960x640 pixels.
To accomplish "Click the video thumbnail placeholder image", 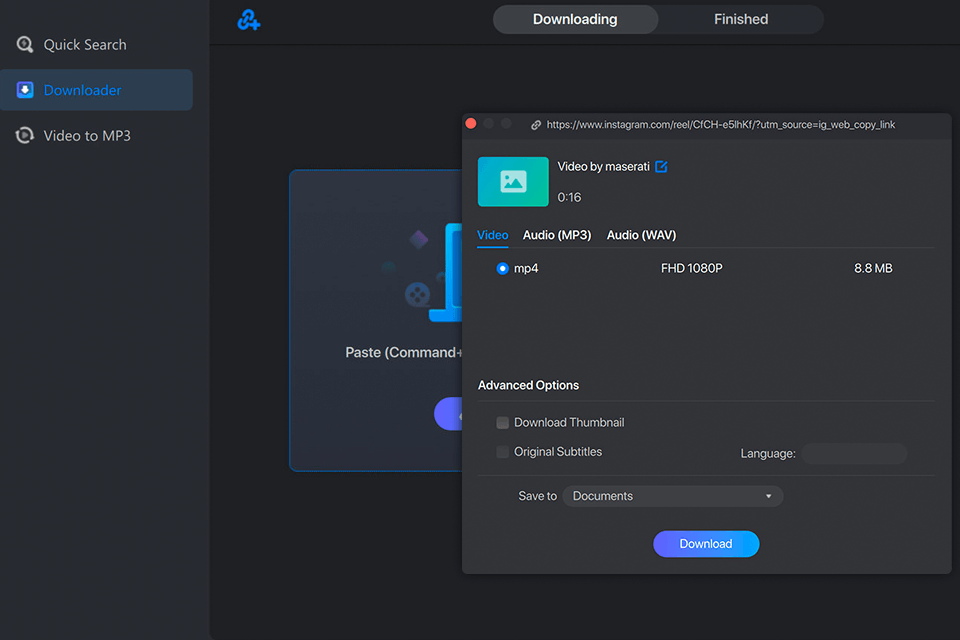I will (x=513, y=182).
